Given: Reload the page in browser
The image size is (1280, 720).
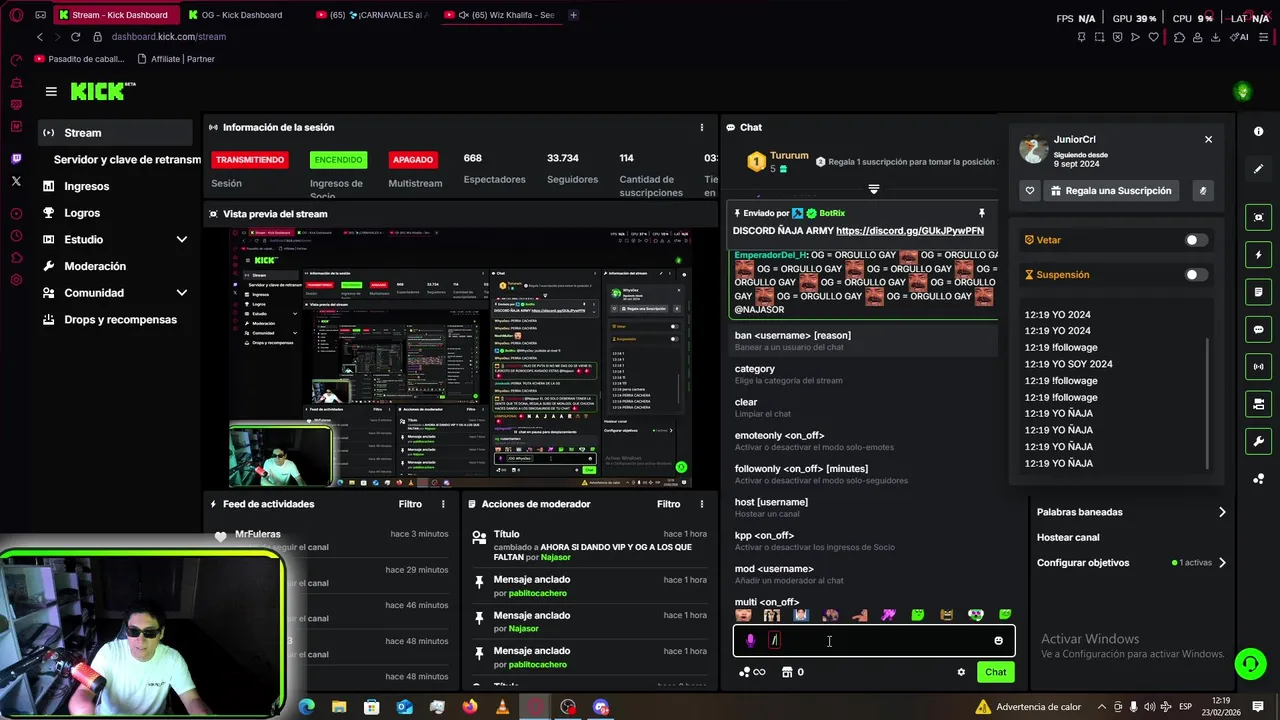Looking at the screenshot, I should pyautogui.click(x=75, y=37).
